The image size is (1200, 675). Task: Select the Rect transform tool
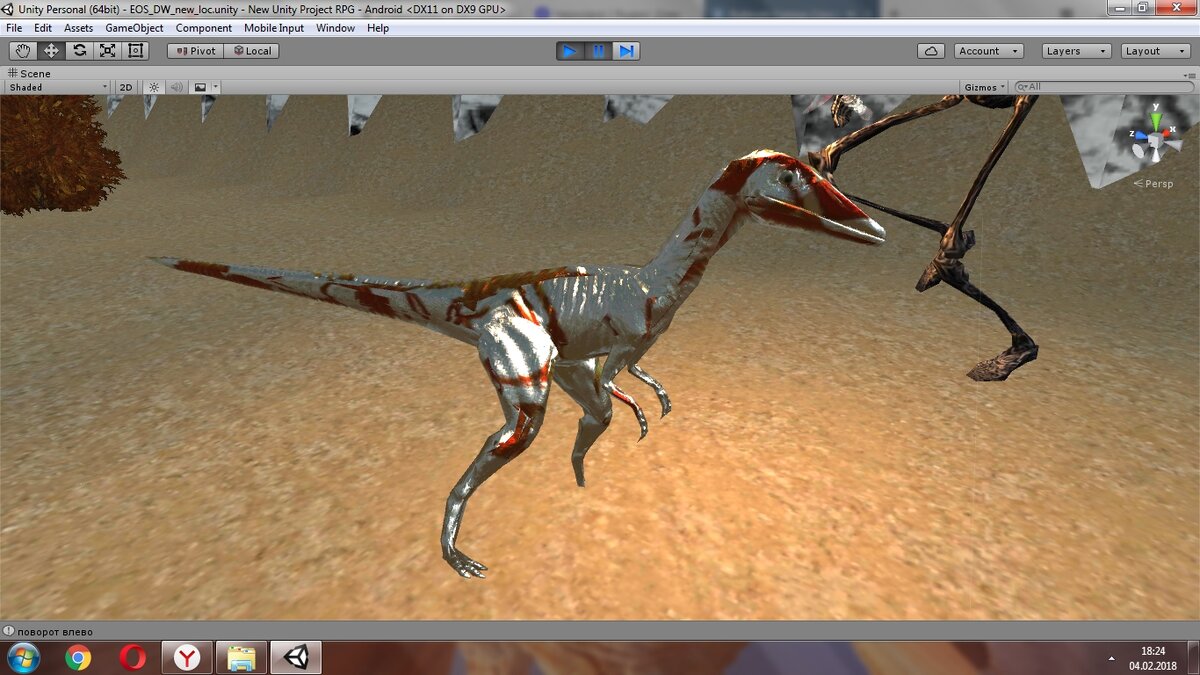click(135, 51)
